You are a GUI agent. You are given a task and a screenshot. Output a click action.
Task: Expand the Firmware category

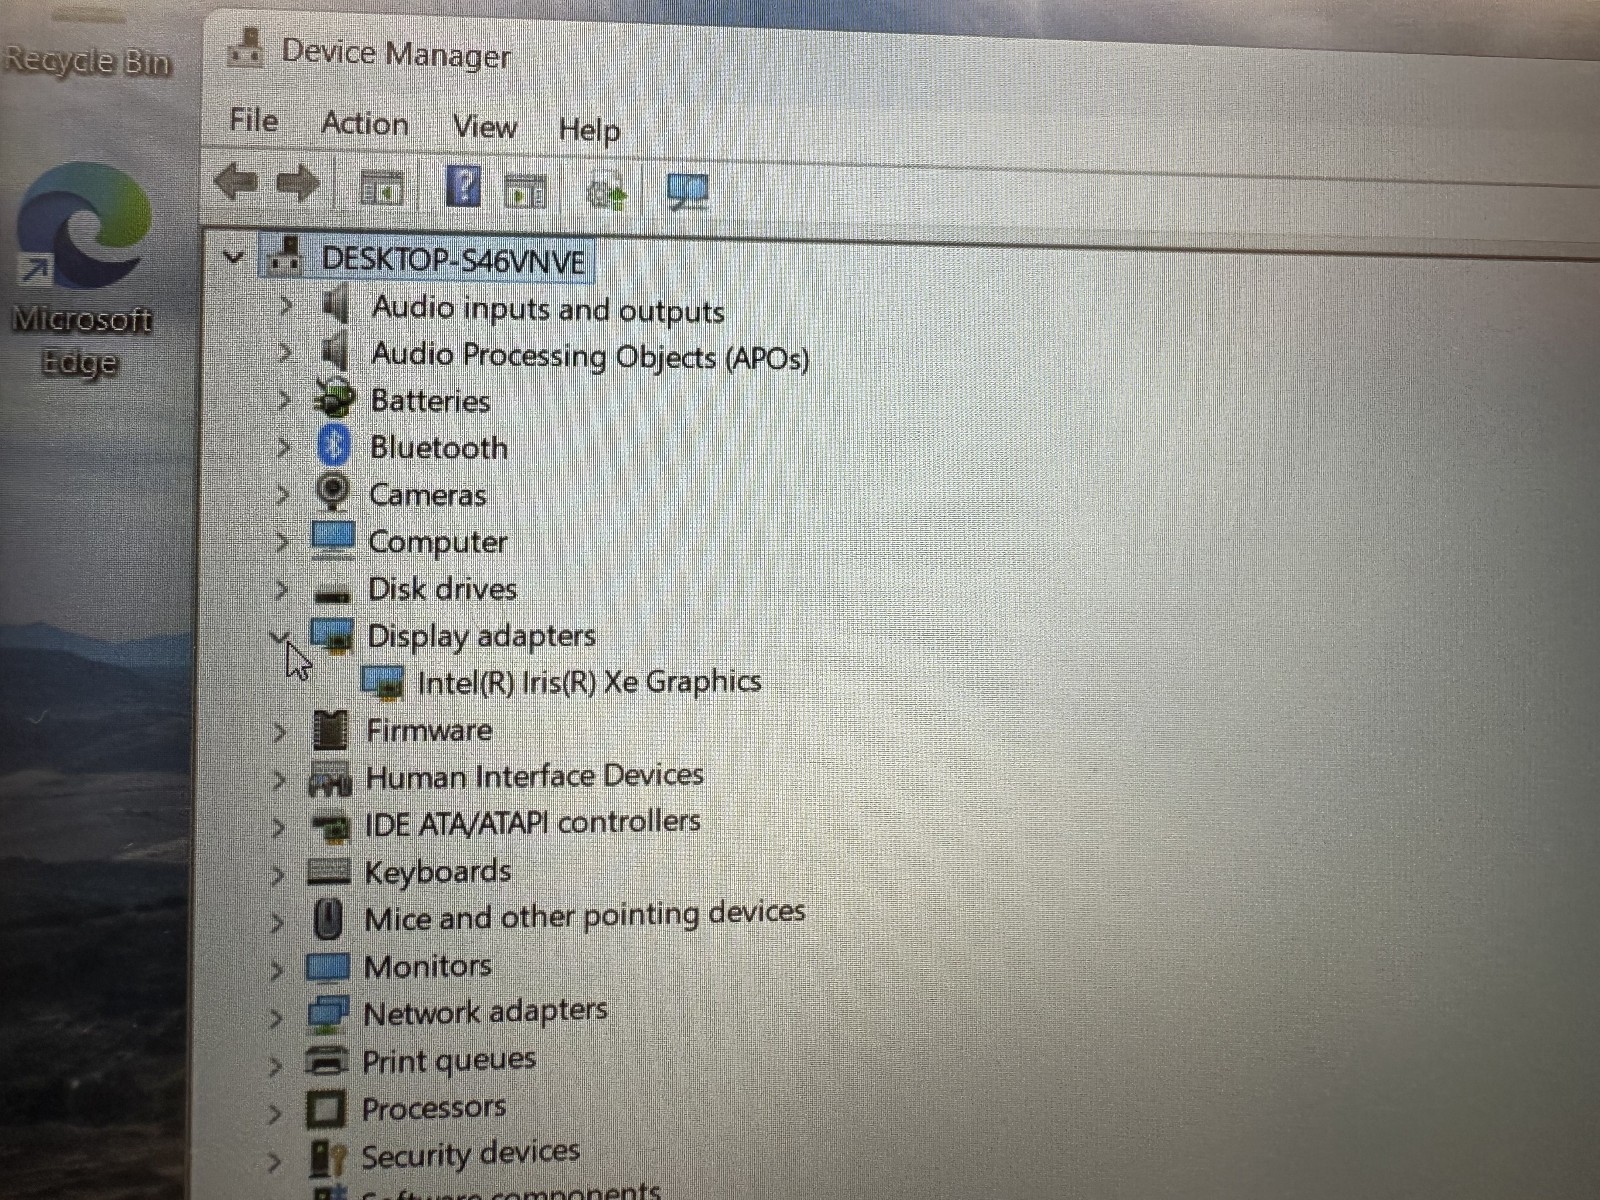click(x=280, y=733)
